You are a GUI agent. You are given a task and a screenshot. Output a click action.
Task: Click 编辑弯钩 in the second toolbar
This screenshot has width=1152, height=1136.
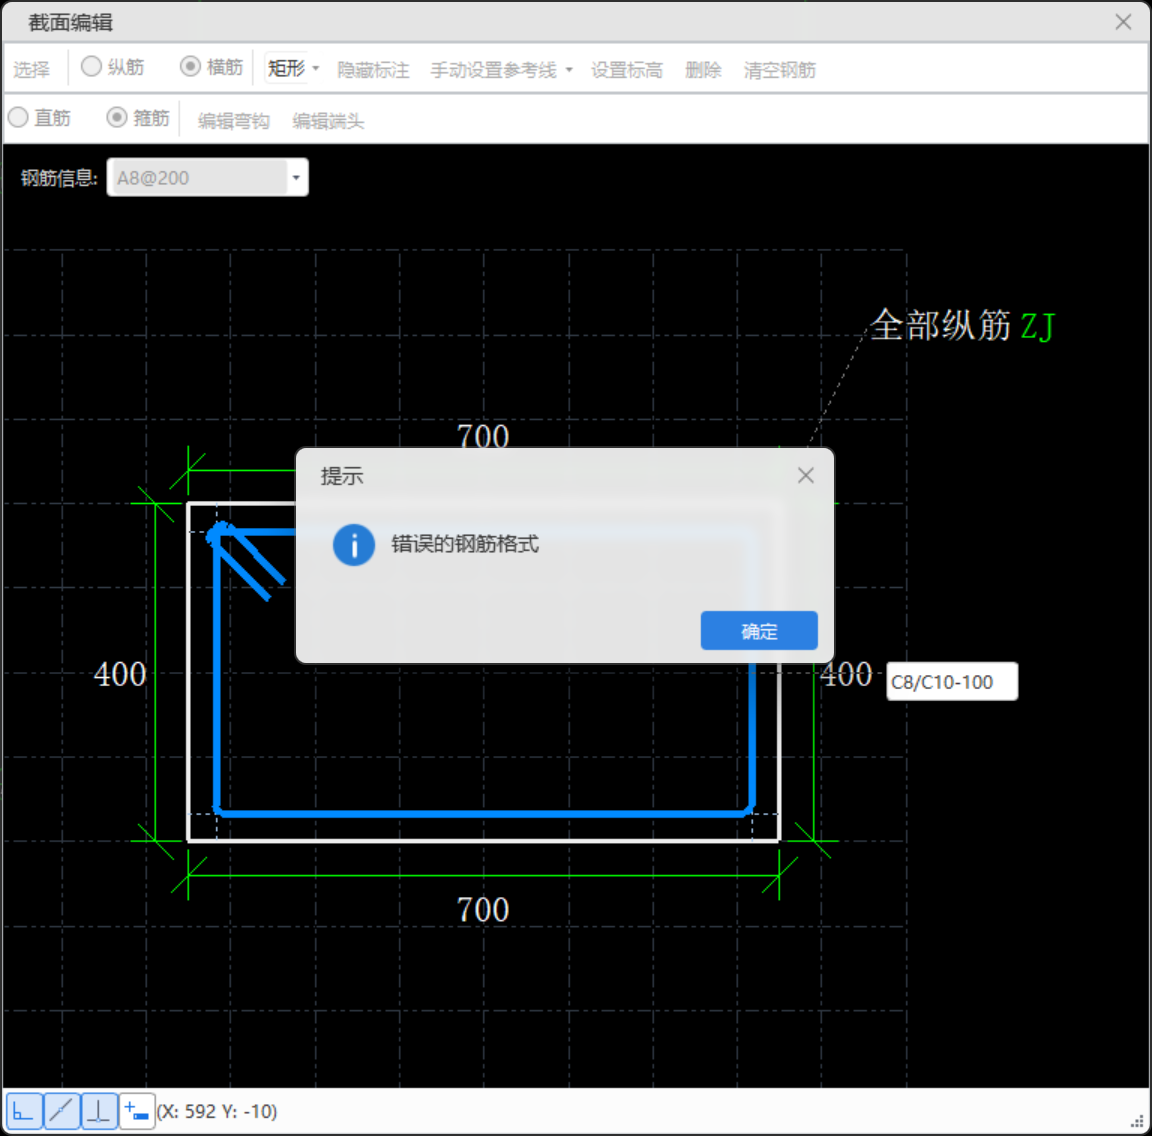(234, 121)
